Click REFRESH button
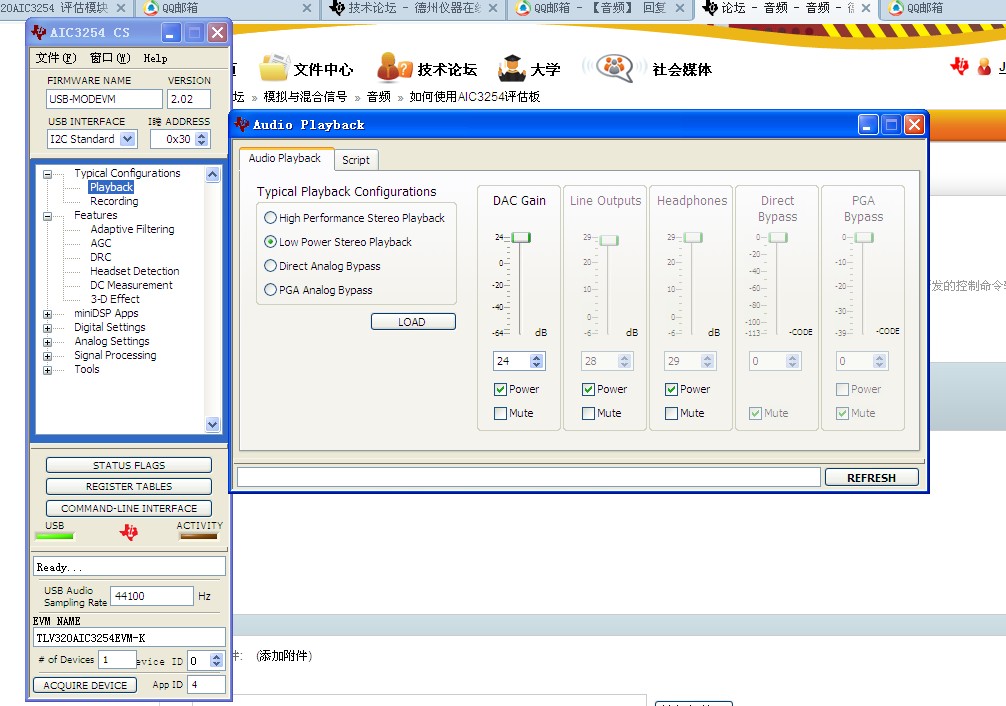This screenshot has height=706, width=1006. click(x=871, y=478)
